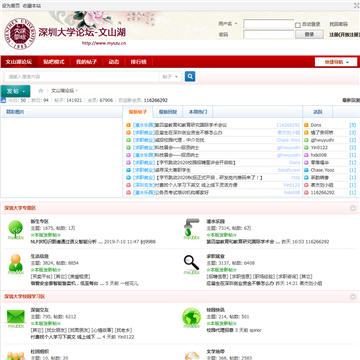Open user Dons in active list
The height and width of the screenshot is (360, 360).
pyautogui.click(x=316, y=125)
